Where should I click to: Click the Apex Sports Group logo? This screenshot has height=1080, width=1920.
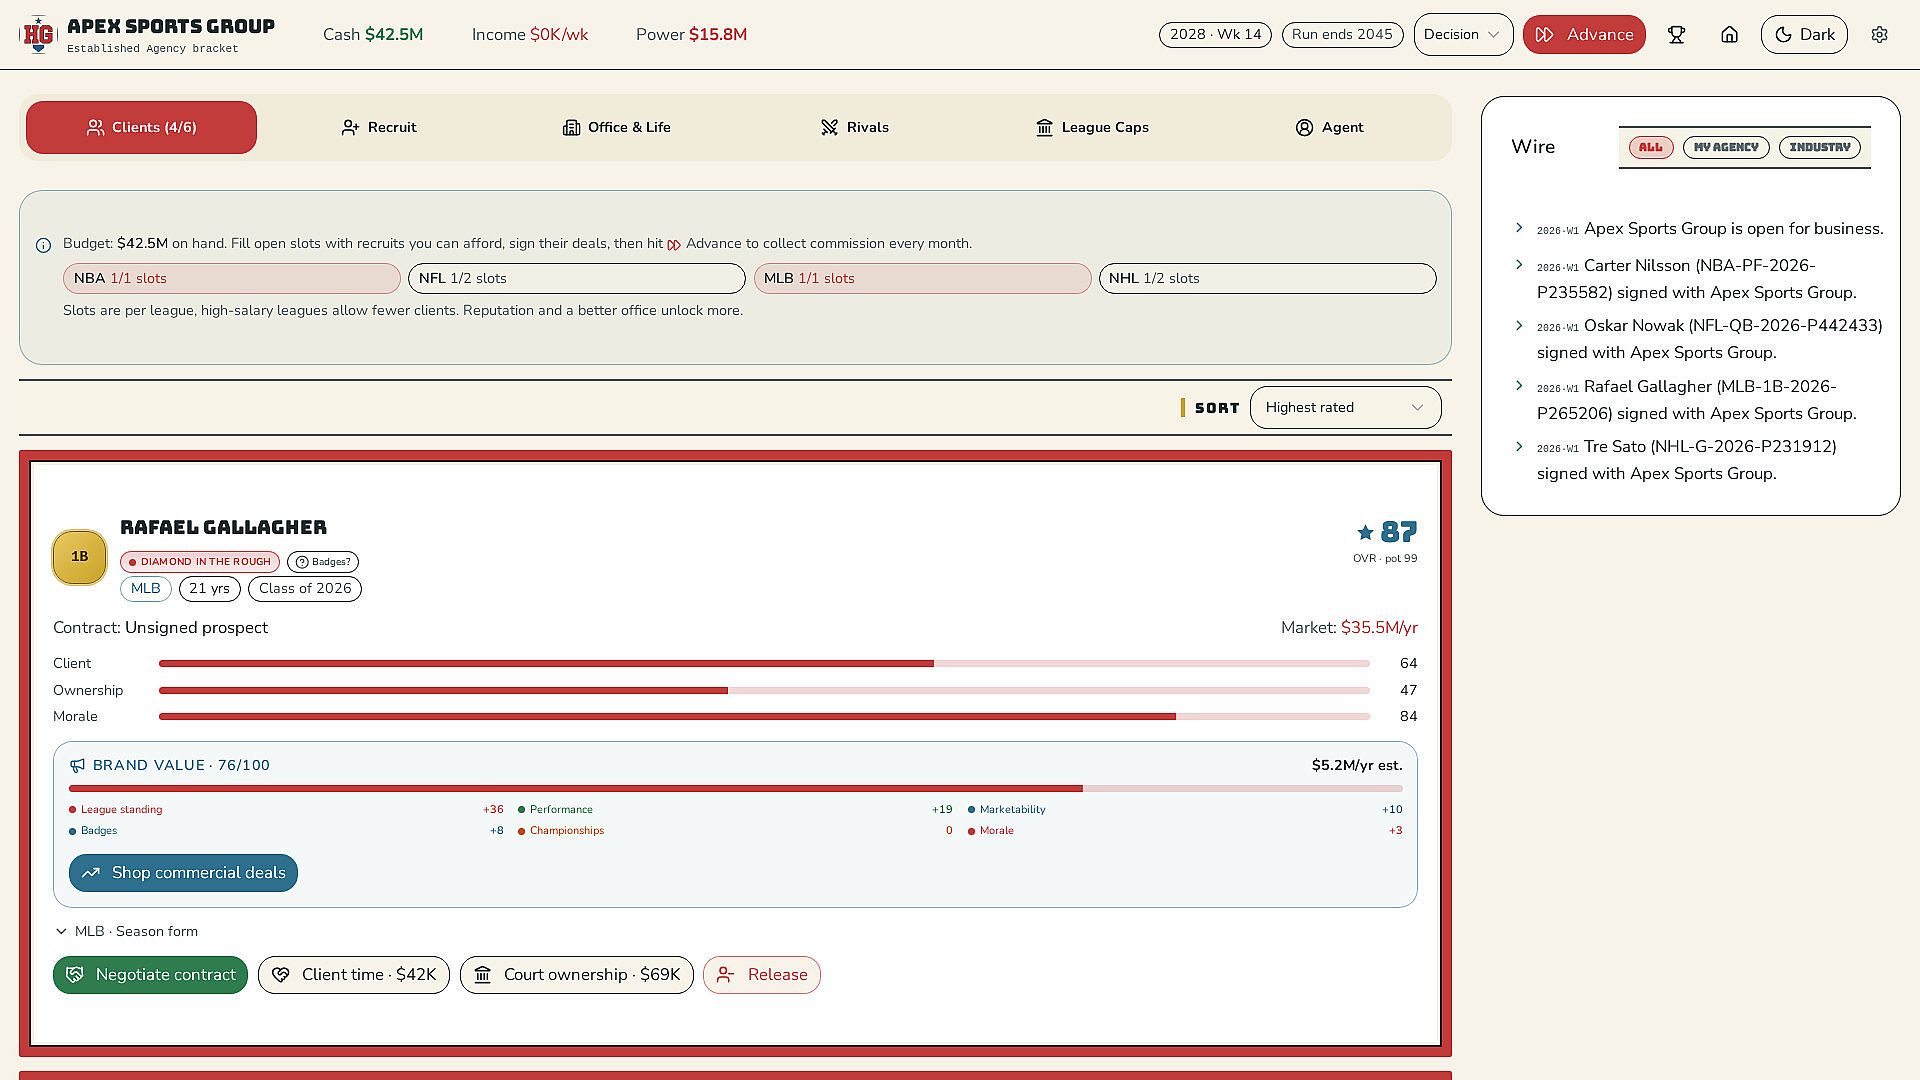pyautogui.click(x=38, y=35)
